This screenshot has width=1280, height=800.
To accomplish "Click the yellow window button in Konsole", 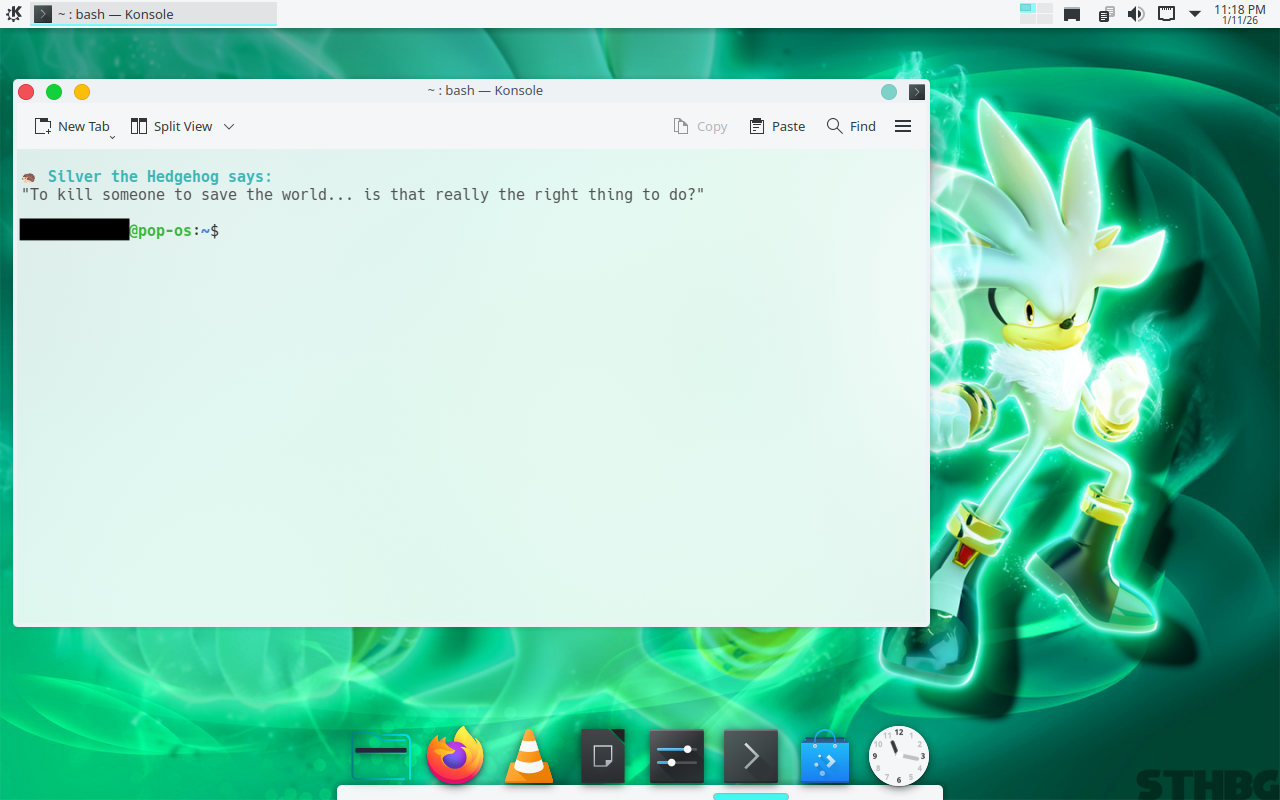I will coord(82,92).
